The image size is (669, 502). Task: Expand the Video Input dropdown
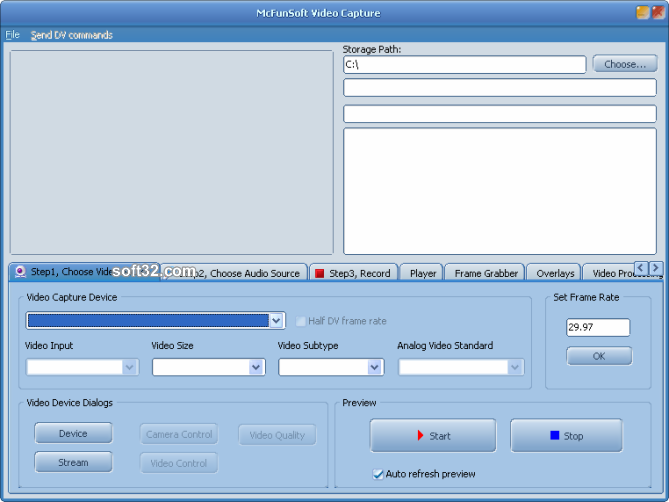tap(129, 367)
